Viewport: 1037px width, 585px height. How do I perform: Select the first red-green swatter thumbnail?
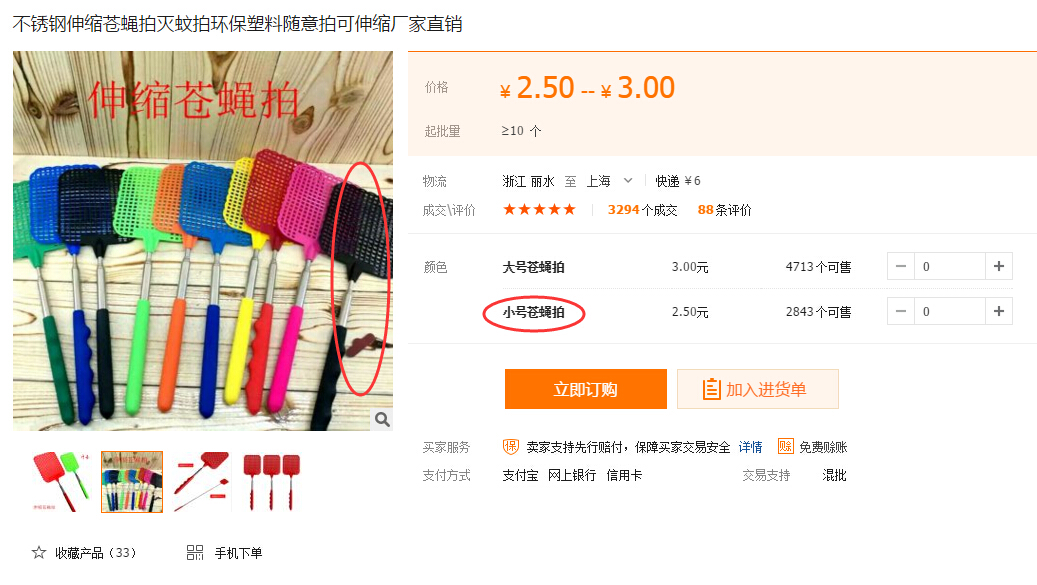click(61, 482)
